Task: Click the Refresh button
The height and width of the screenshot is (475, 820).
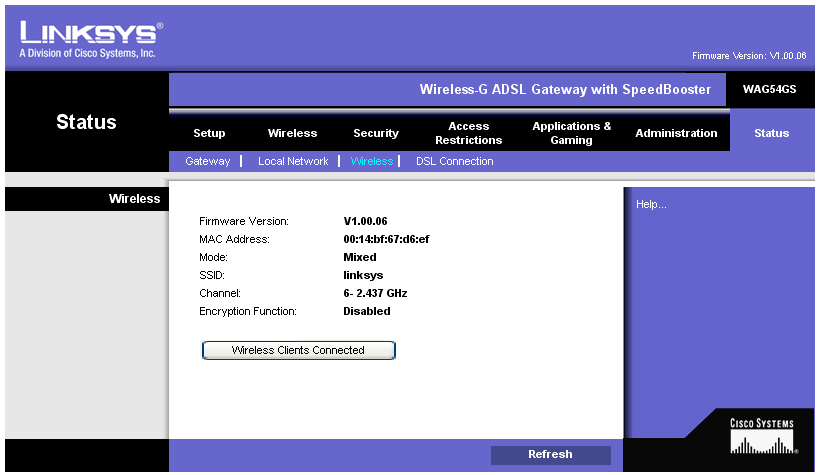Action: click(550, 455)
